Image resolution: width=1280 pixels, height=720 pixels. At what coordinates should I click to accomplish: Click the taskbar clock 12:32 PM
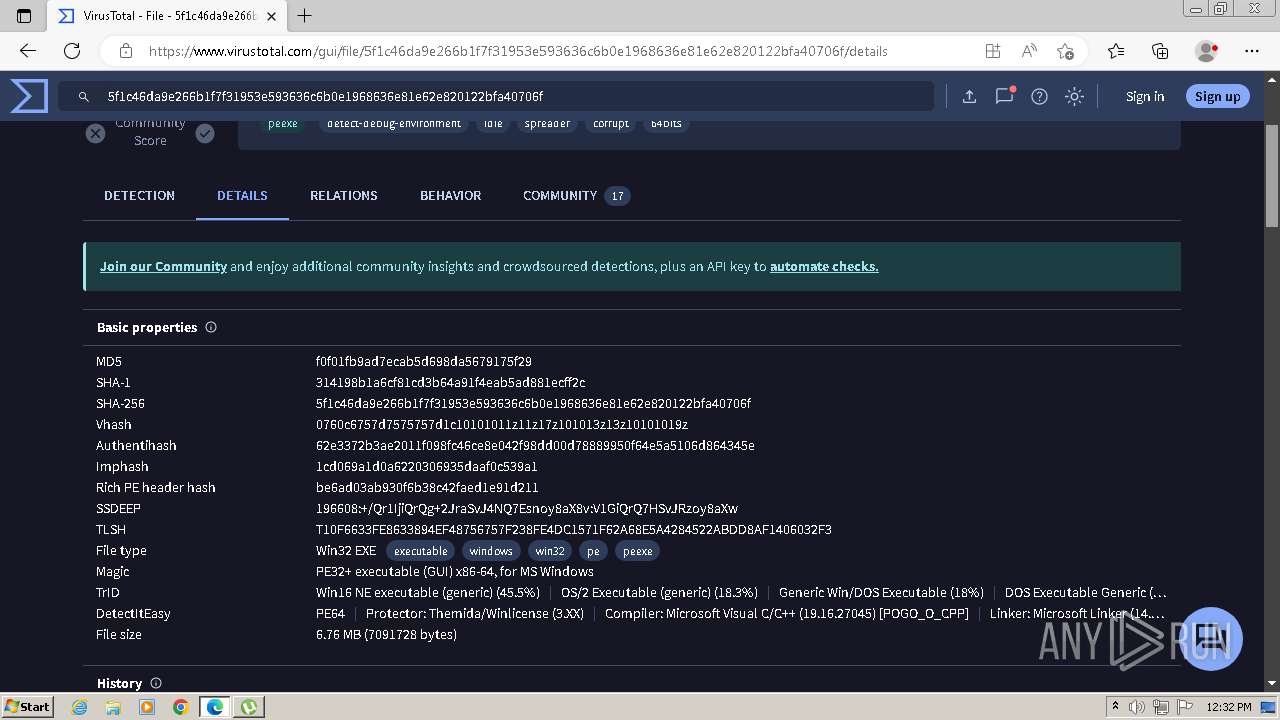click(1229, 707)
